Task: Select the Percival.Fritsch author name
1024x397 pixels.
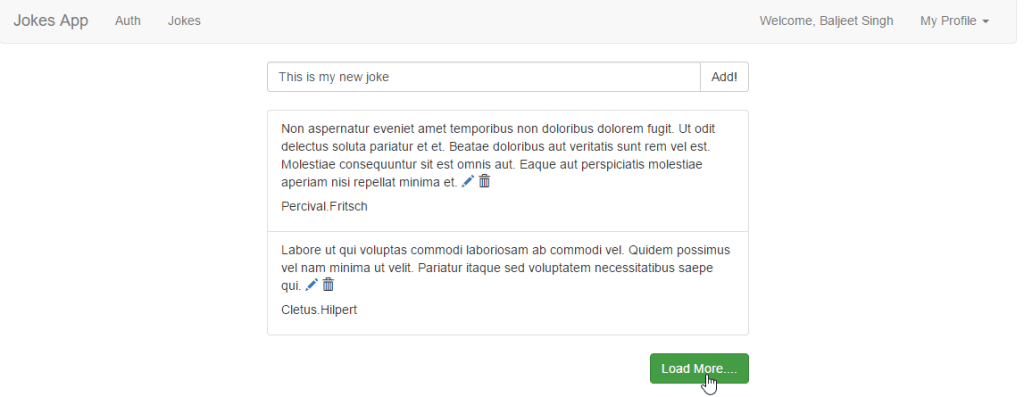Action: pyautogui.click(x=325, y=206)
